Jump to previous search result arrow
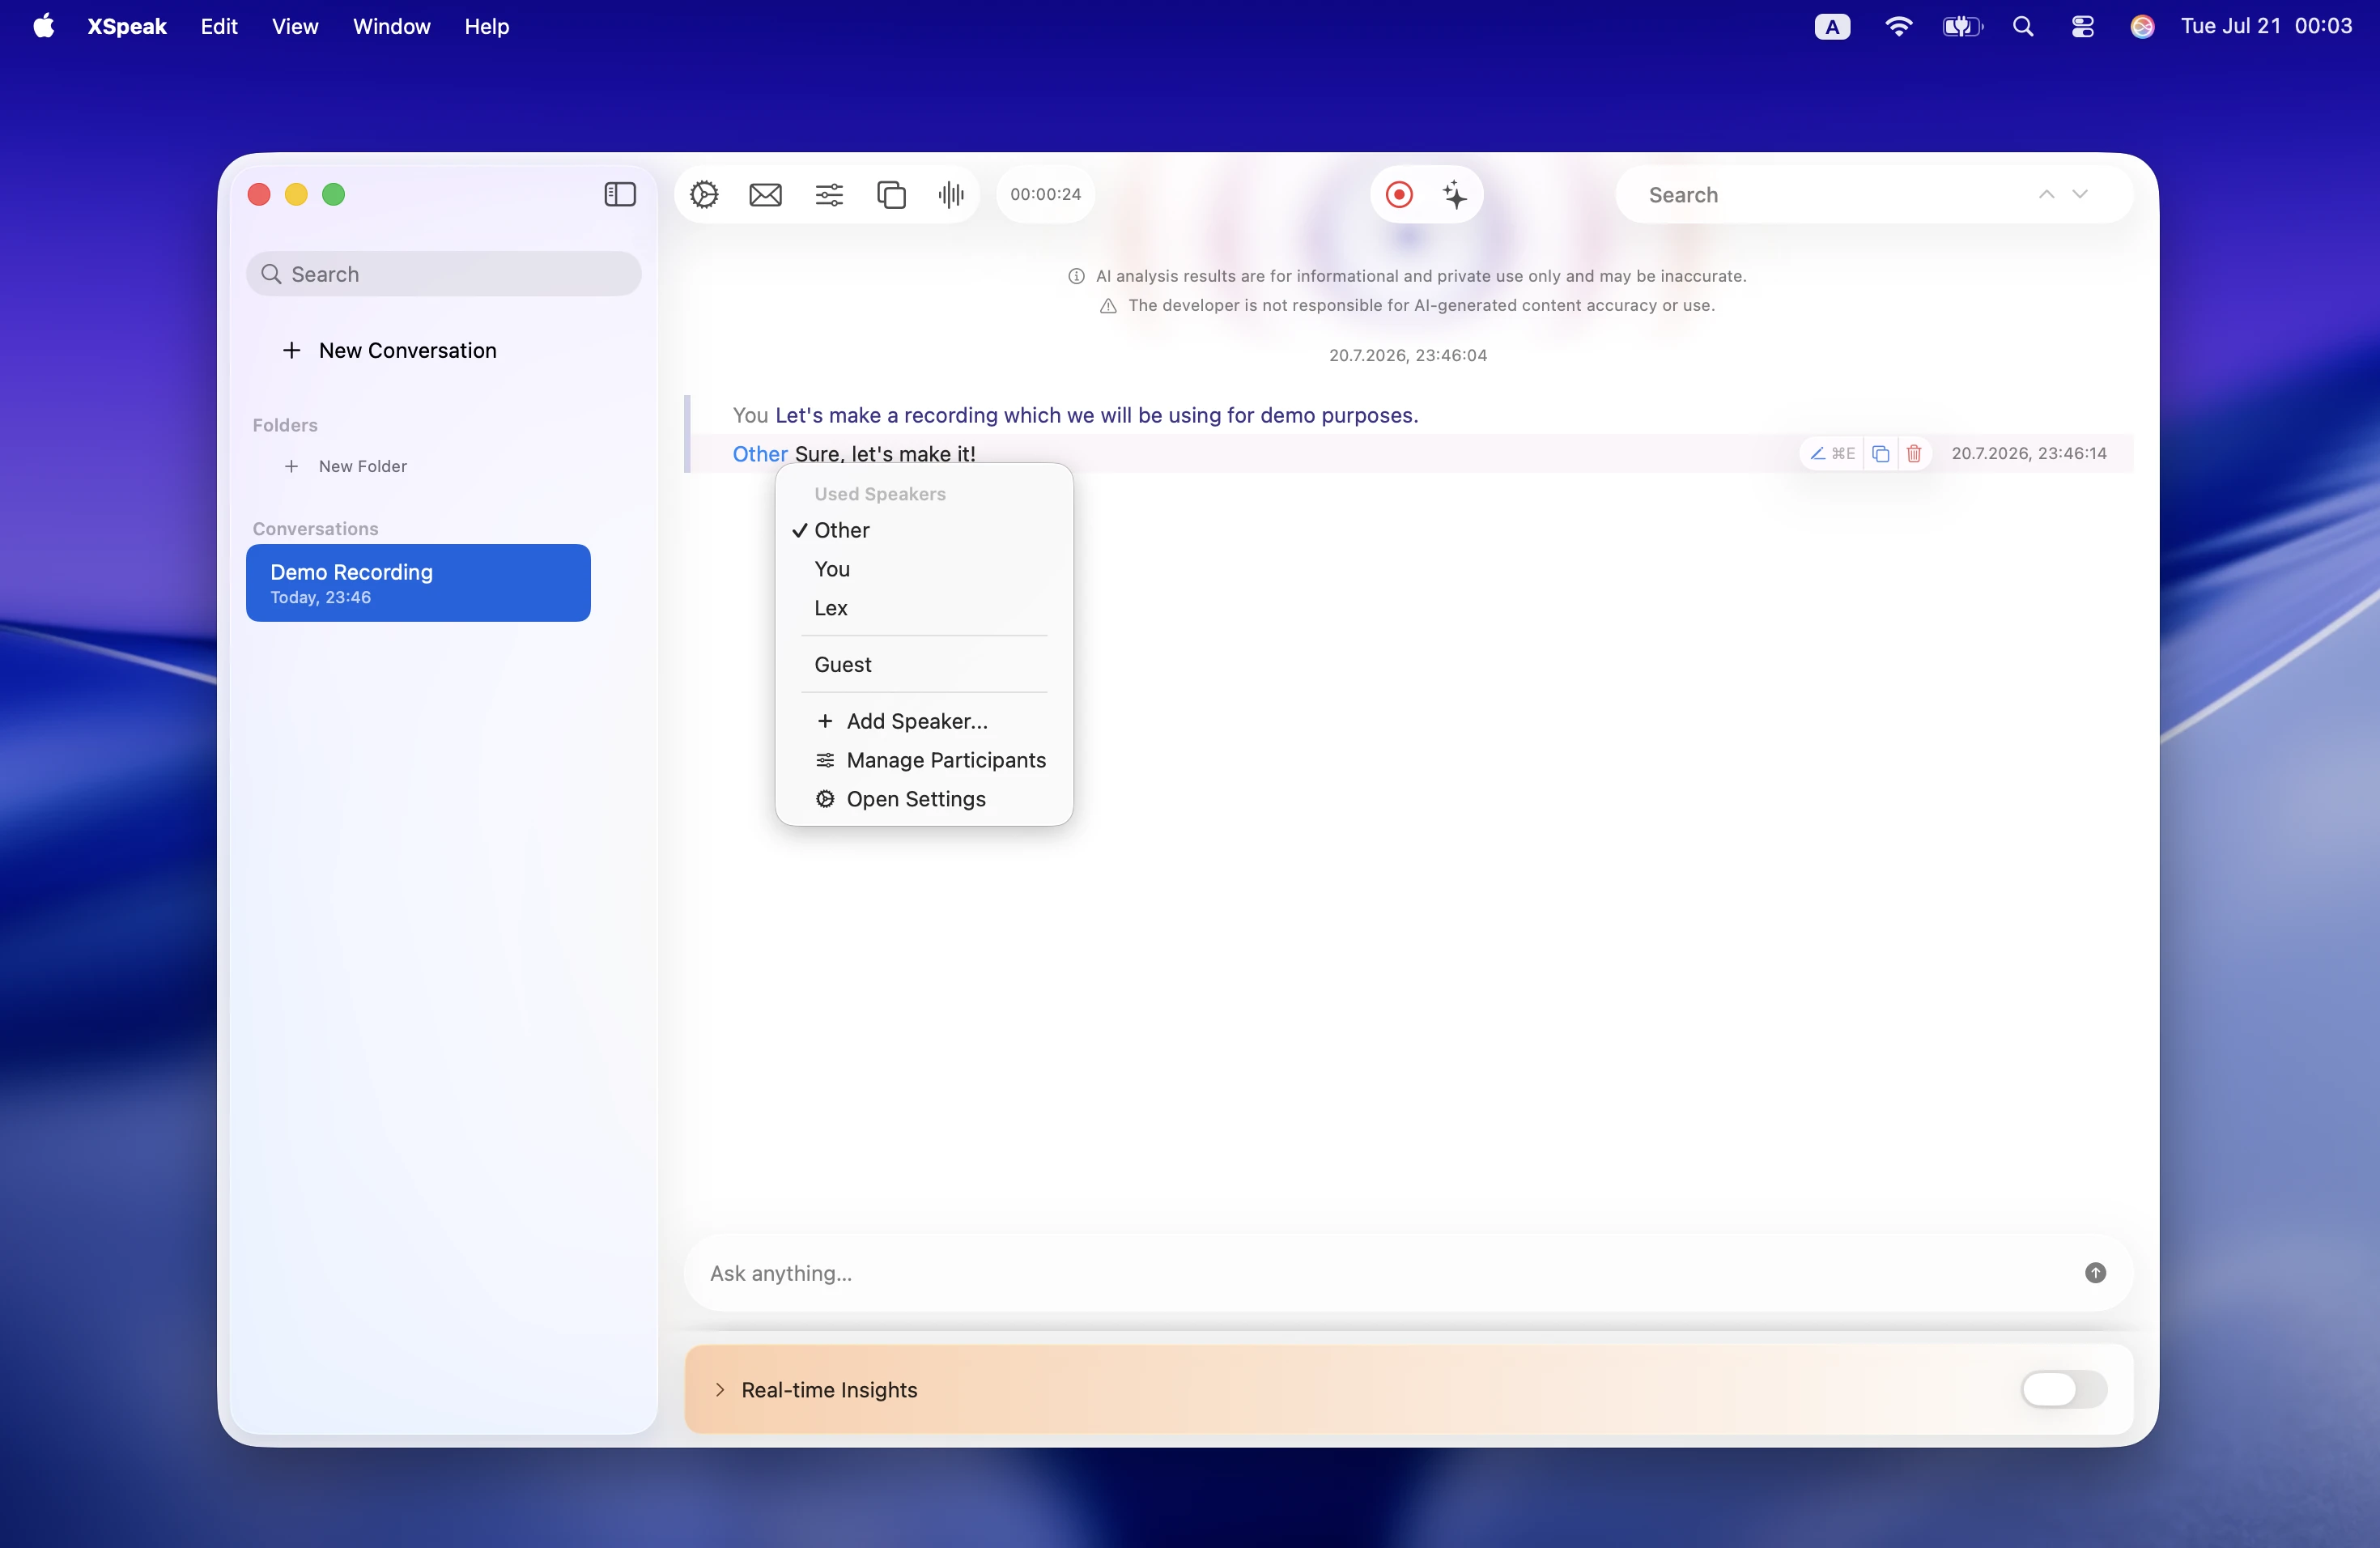Image resolution: width=2380 pixels, height=1548 pixels. point(2046,194)
